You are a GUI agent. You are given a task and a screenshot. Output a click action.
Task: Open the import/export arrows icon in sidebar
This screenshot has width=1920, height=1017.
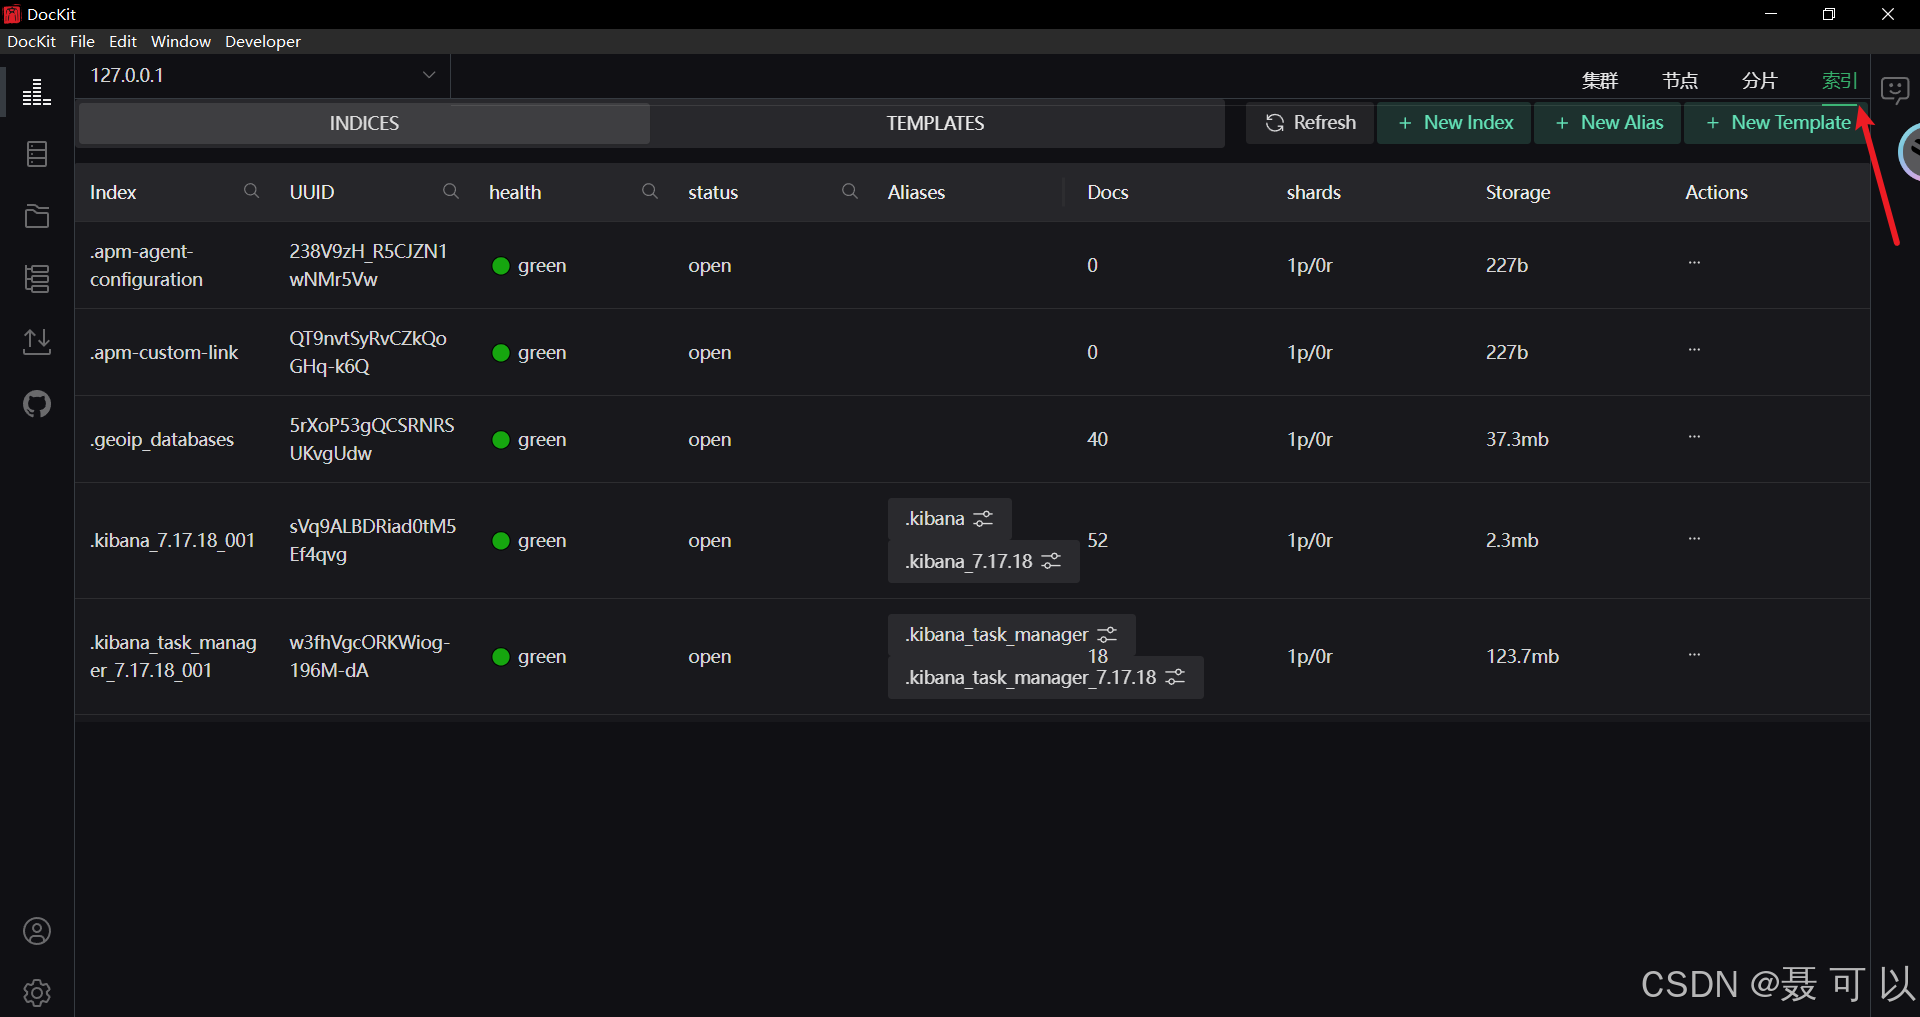click(37, 341)
